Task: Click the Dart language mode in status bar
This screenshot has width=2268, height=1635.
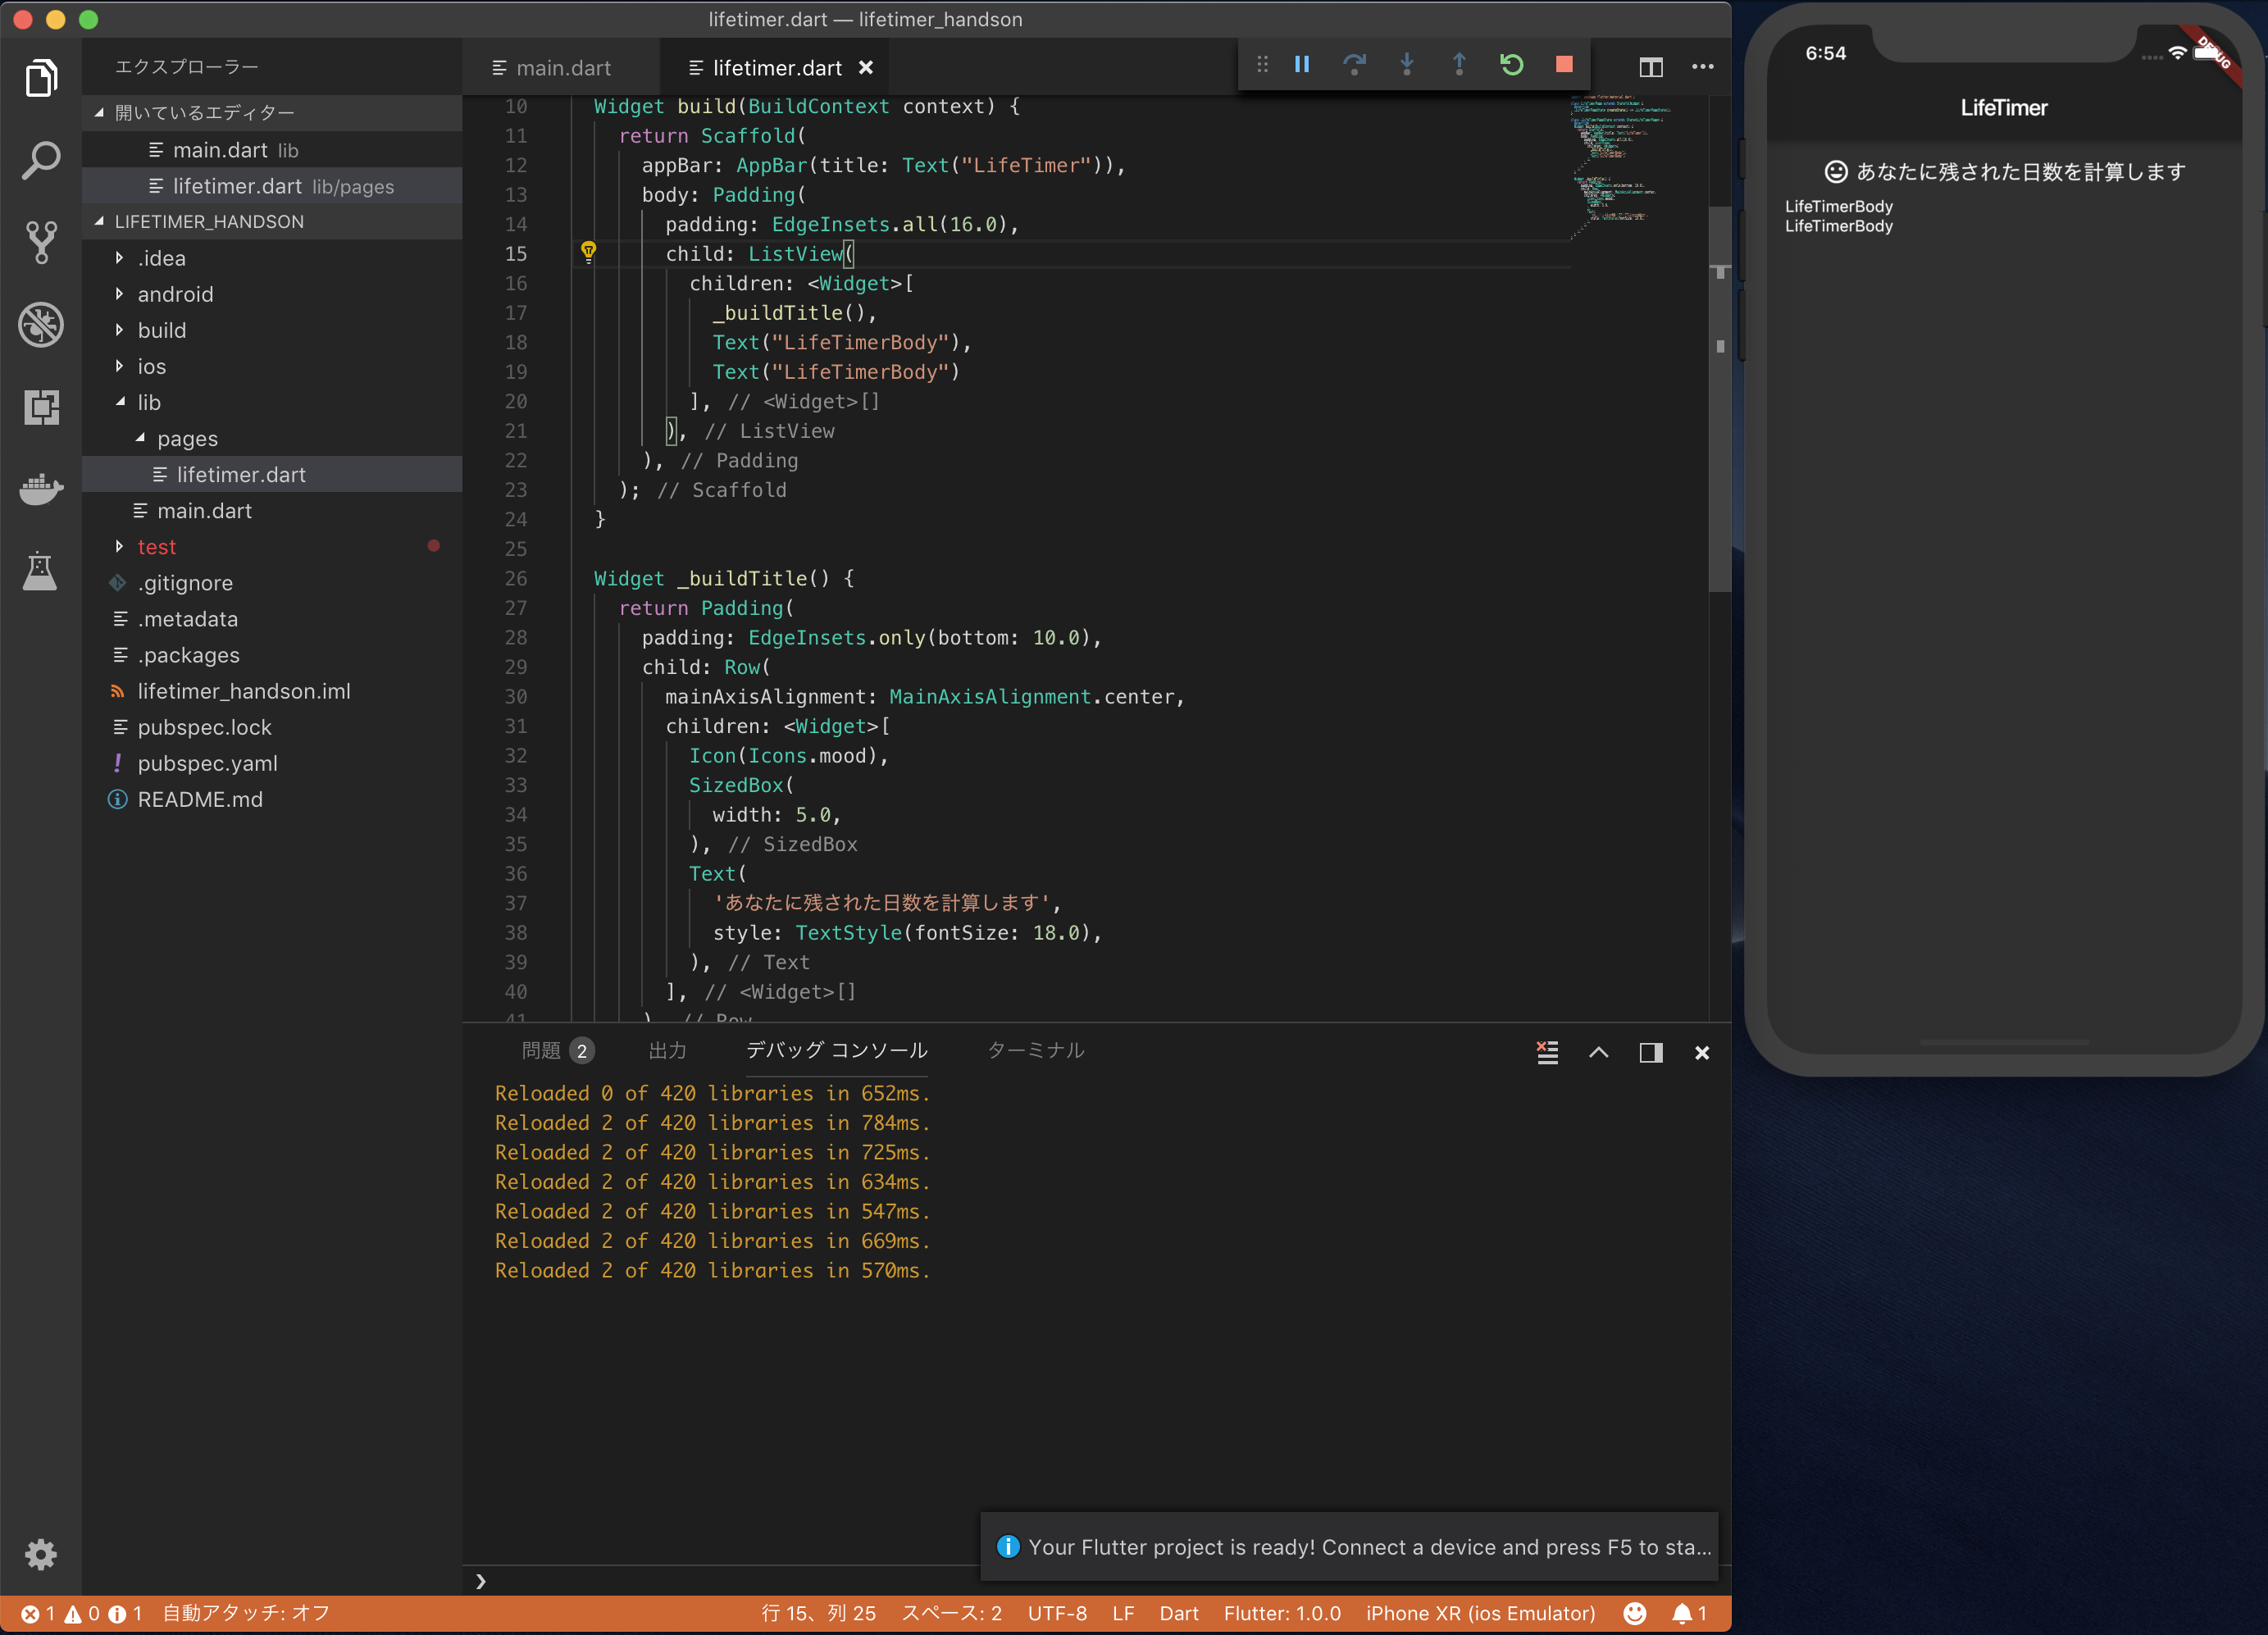Action: click(1179, 1613)
